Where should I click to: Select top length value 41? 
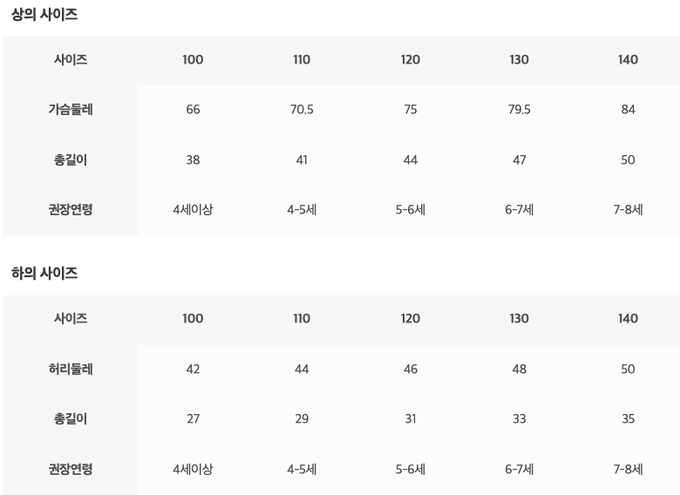302,160
